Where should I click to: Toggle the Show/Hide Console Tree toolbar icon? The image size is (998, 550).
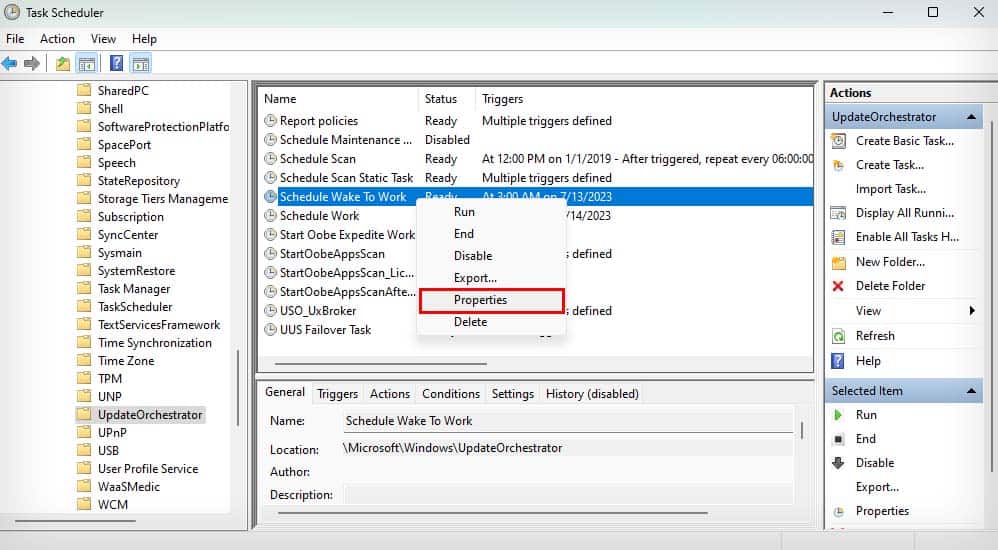87,63
